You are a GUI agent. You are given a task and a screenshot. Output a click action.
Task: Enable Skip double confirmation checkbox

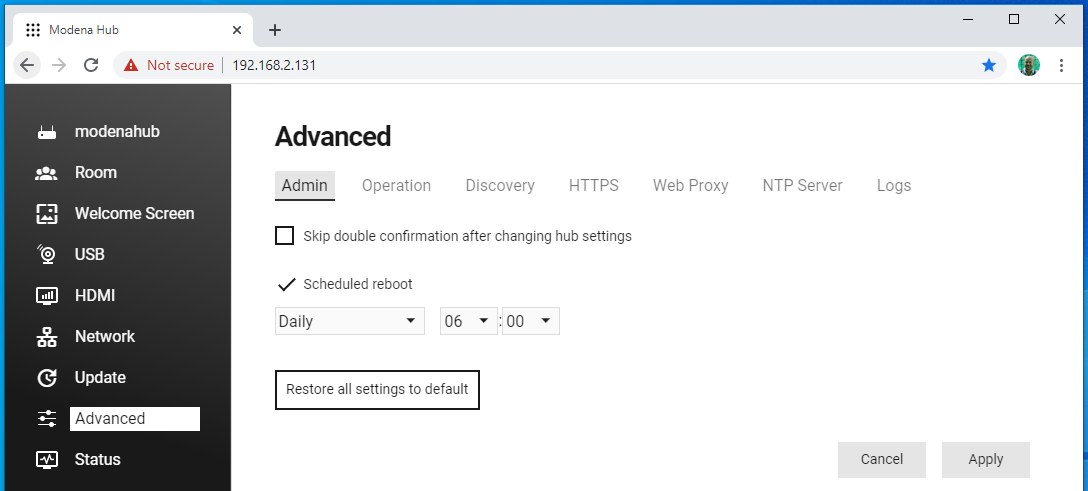[x=284, y=236]
